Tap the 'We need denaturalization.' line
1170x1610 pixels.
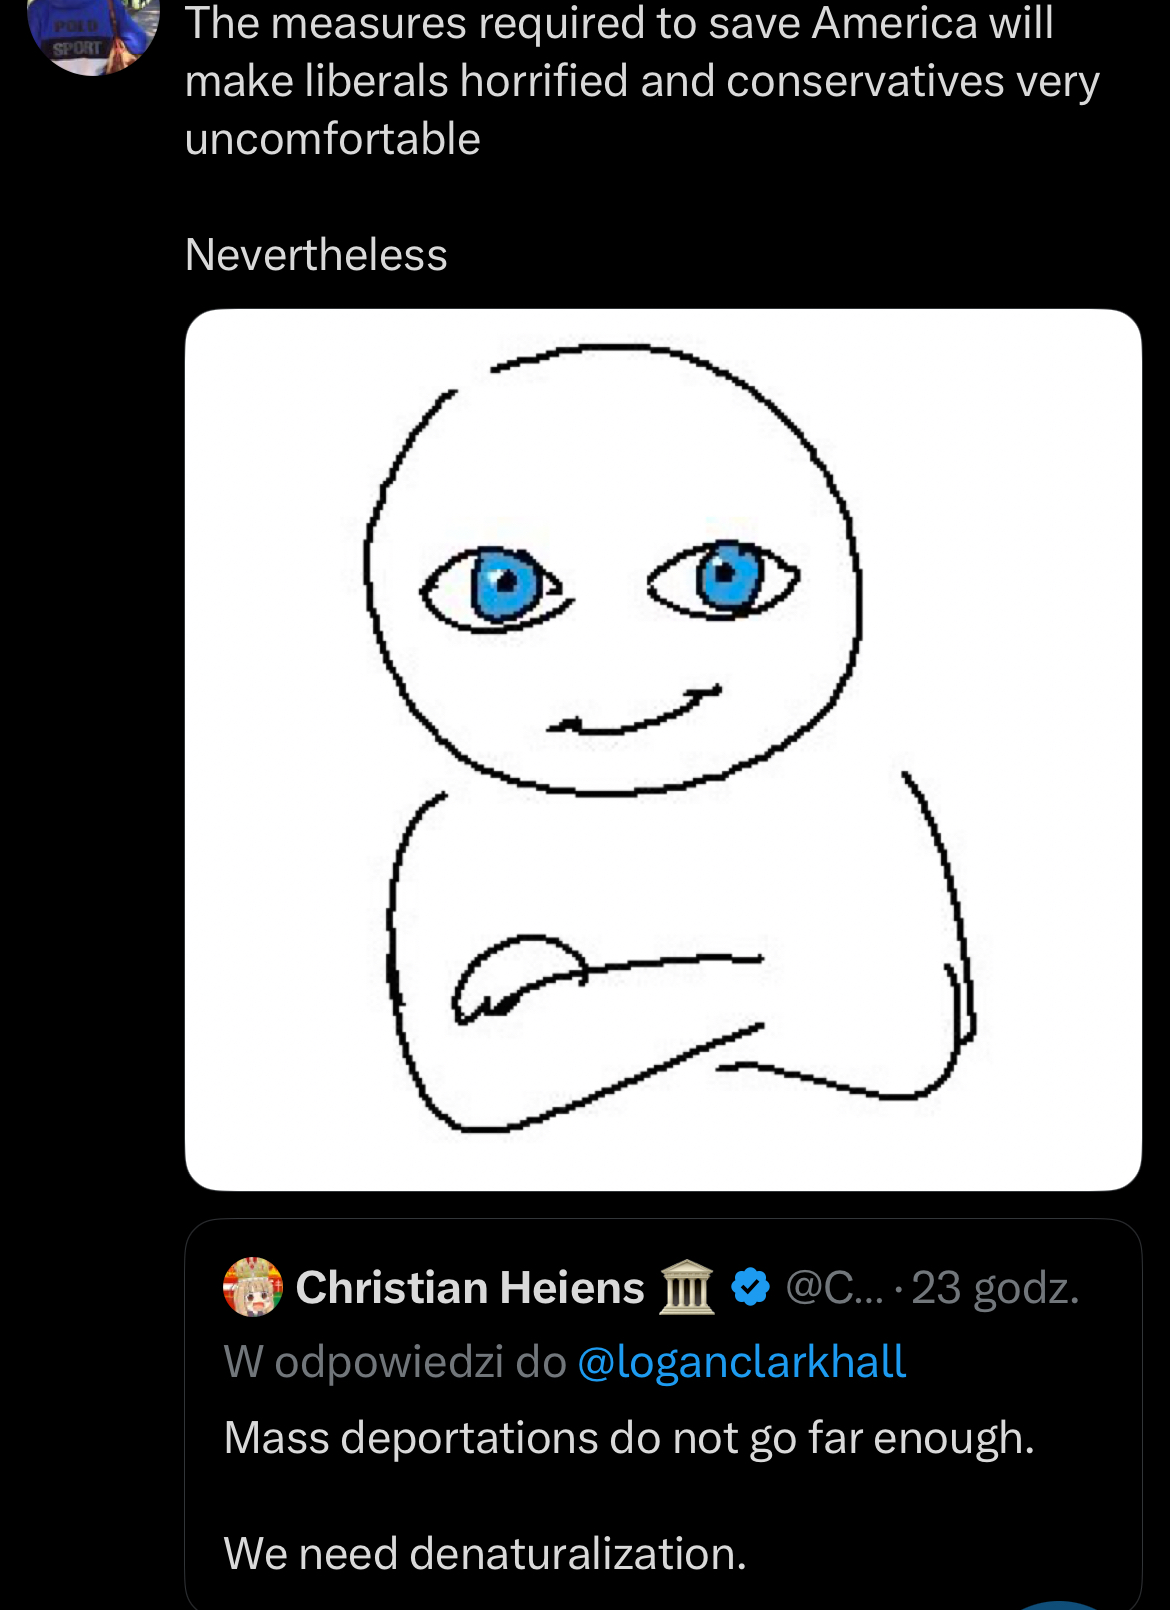pyautogui.click(x=485, y=1554)
